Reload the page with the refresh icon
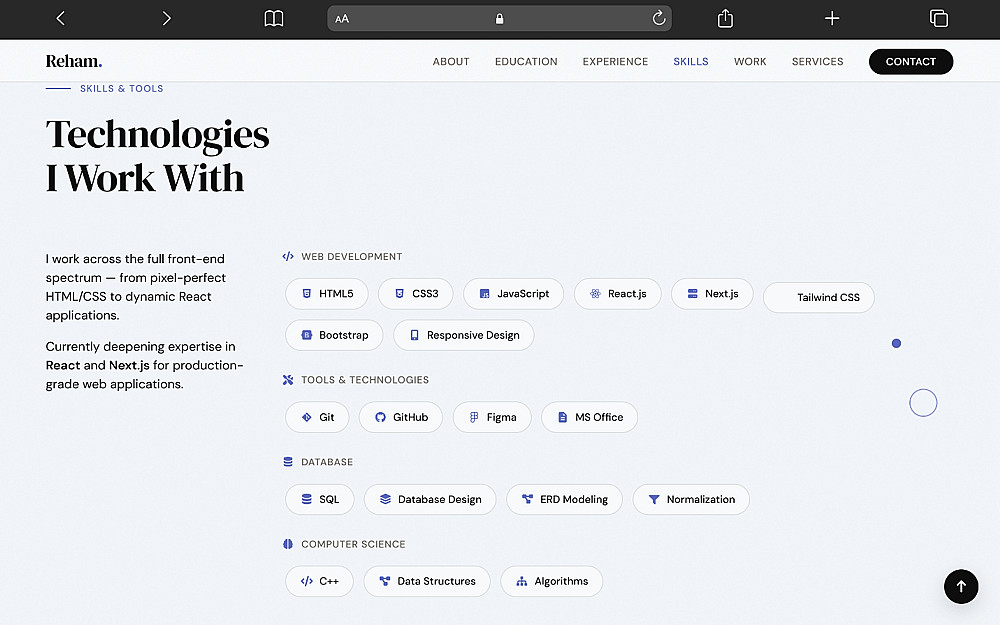This screenshot has height=625, width=1000. pos(659,18)
